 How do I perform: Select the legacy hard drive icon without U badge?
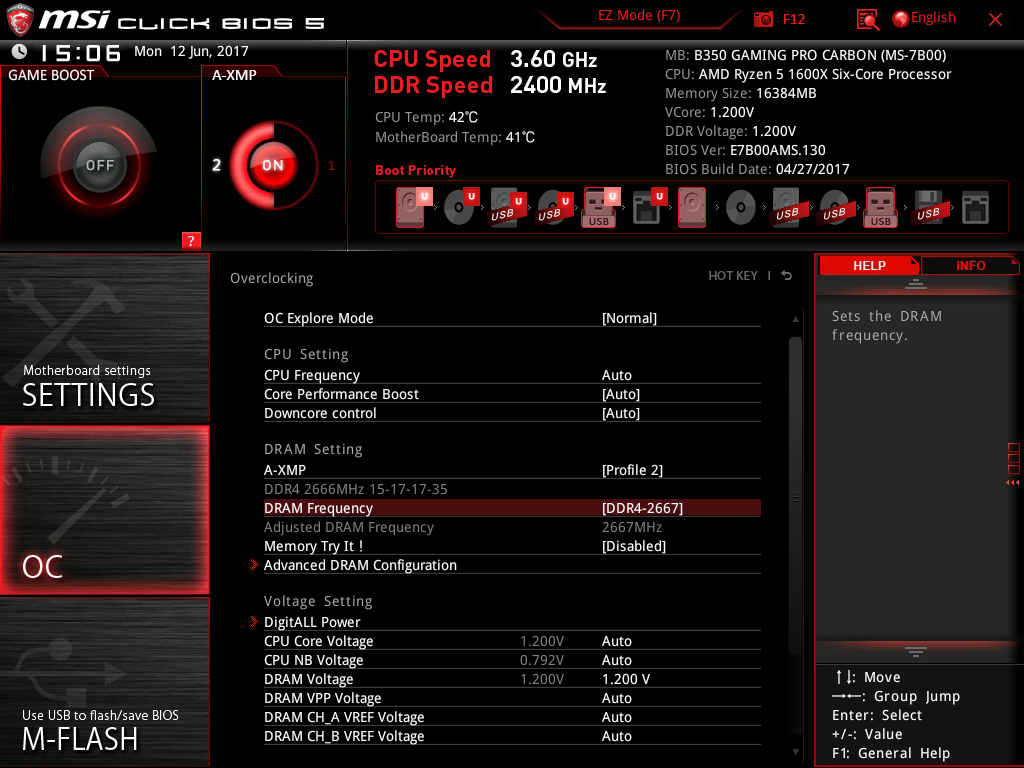click(692, 207)
